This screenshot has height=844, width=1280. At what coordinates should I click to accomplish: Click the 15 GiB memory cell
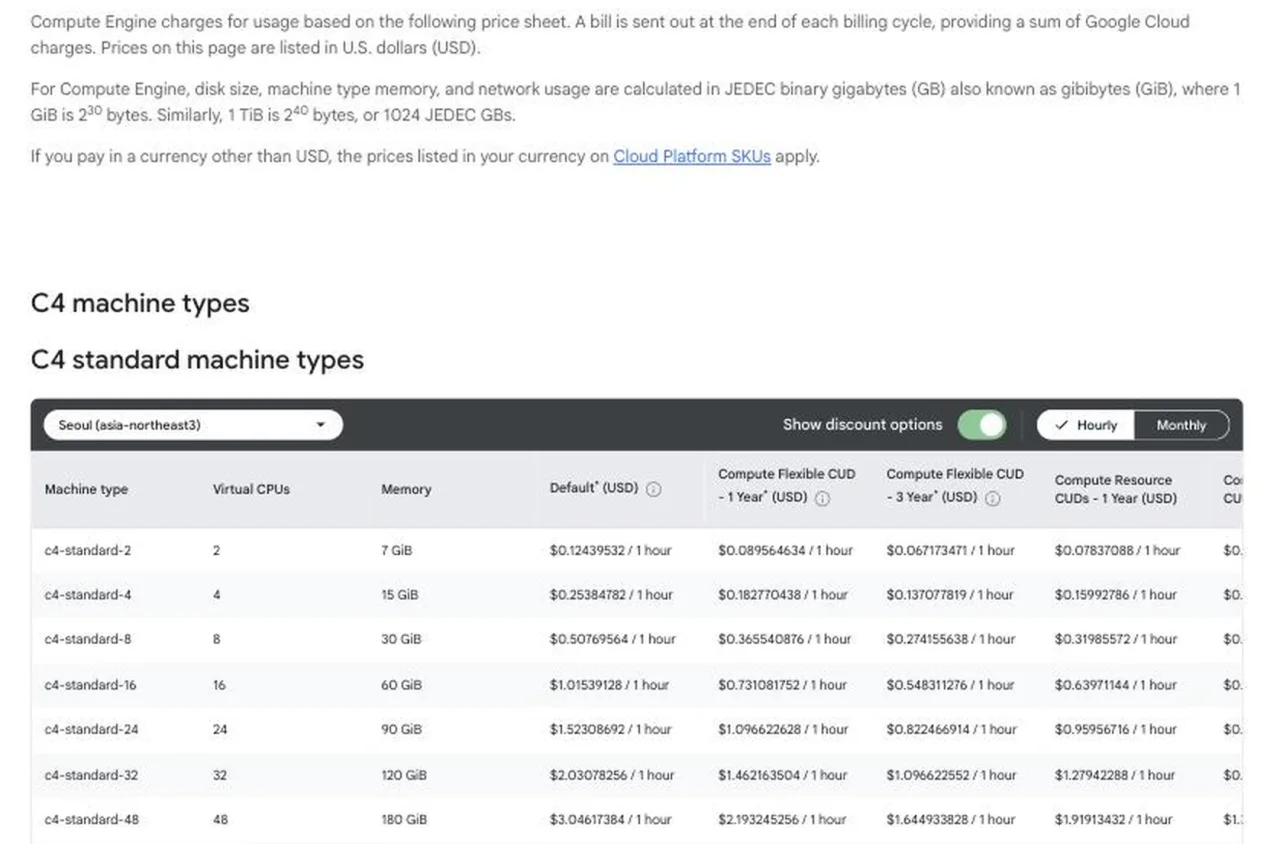(x=400, y=594)
